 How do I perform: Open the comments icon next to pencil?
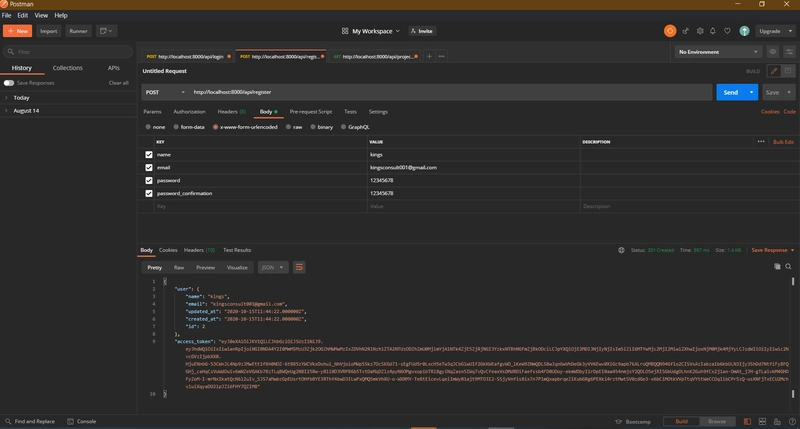[x=788, y=71]
